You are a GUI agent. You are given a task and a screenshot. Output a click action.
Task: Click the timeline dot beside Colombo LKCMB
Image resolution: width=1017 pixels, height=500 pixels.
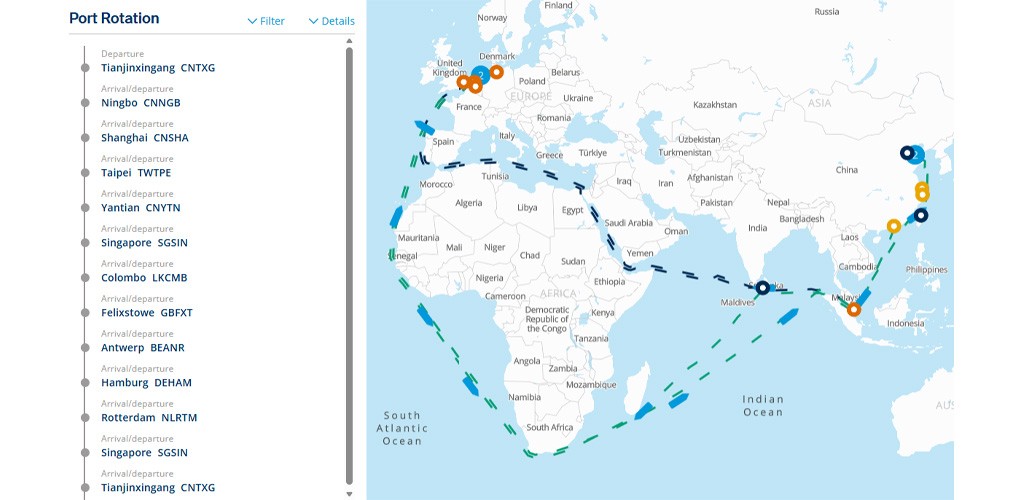coord(84,278)
